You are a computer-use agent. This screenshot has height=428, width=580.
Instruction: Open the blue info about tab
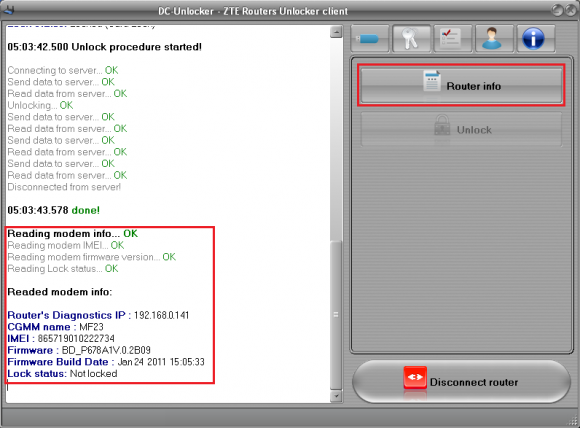536,38
